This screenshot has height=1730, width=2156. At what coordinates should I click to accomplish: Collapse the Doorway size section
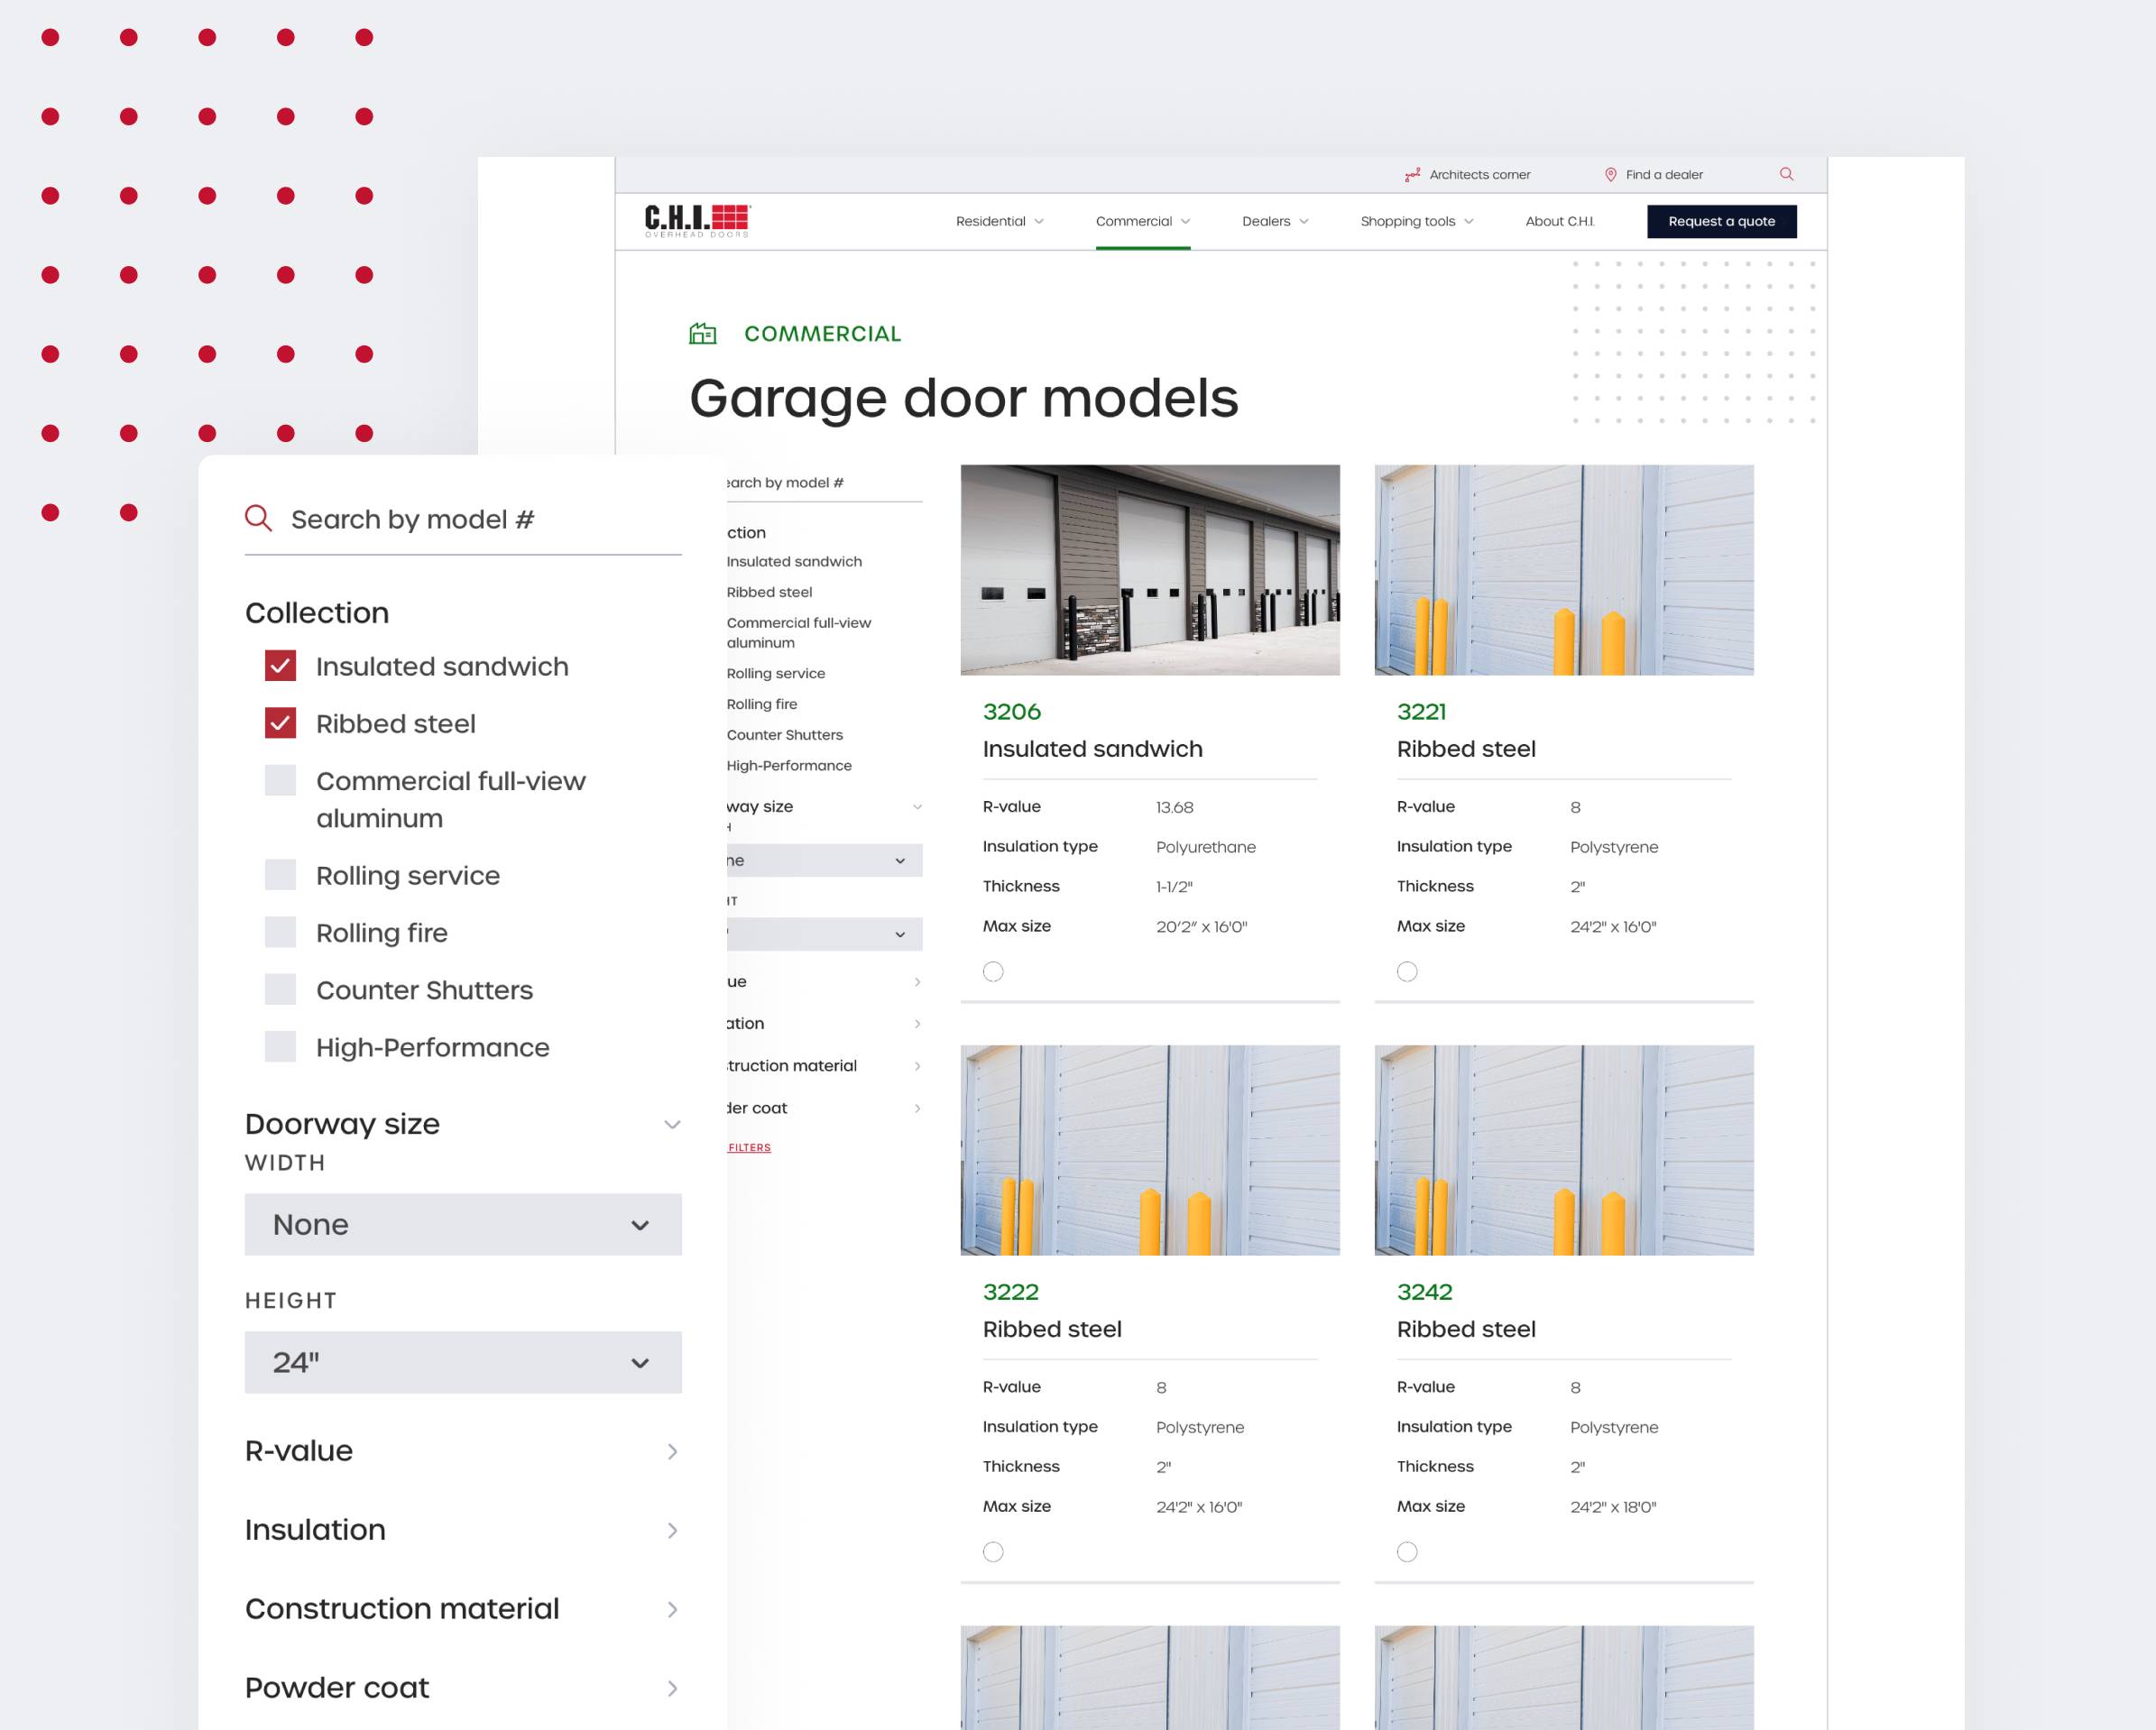coord(672,1124)
